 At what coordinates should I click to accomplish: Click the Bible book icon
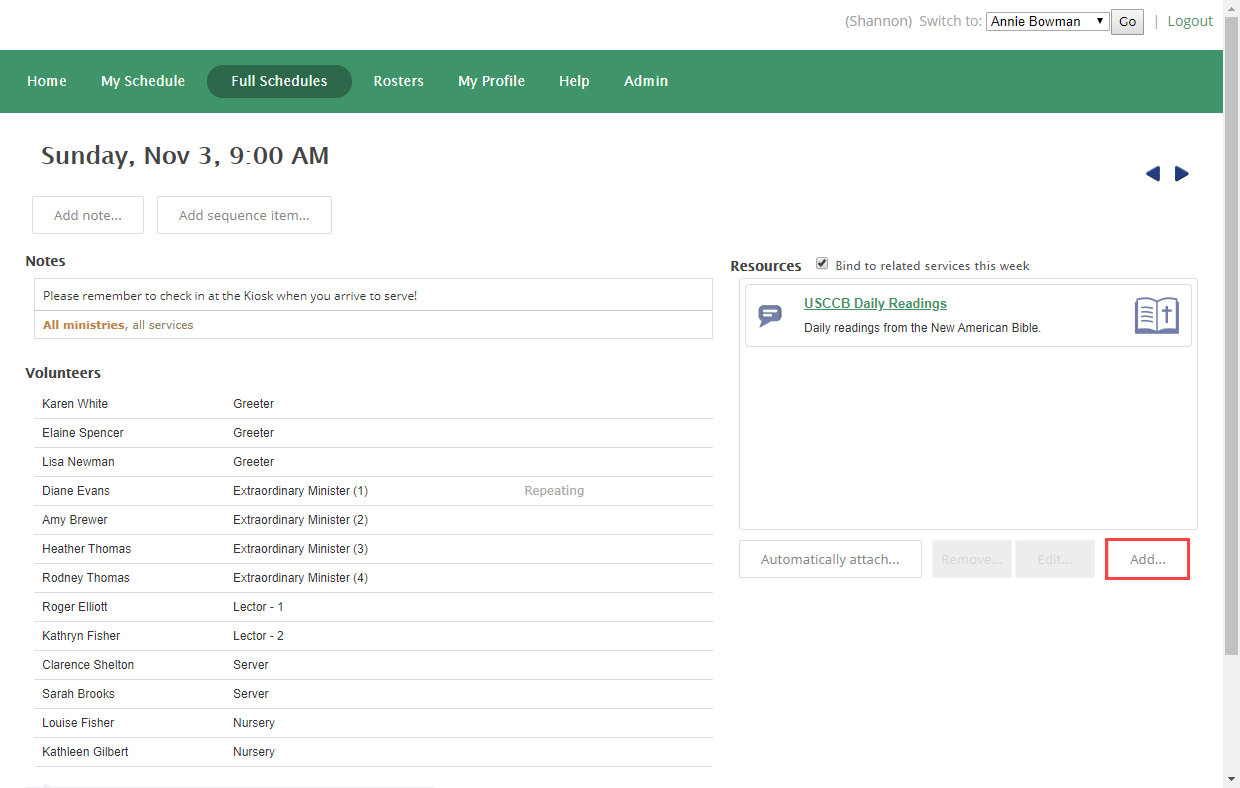pyautogui.click(x=1157, y=316)
